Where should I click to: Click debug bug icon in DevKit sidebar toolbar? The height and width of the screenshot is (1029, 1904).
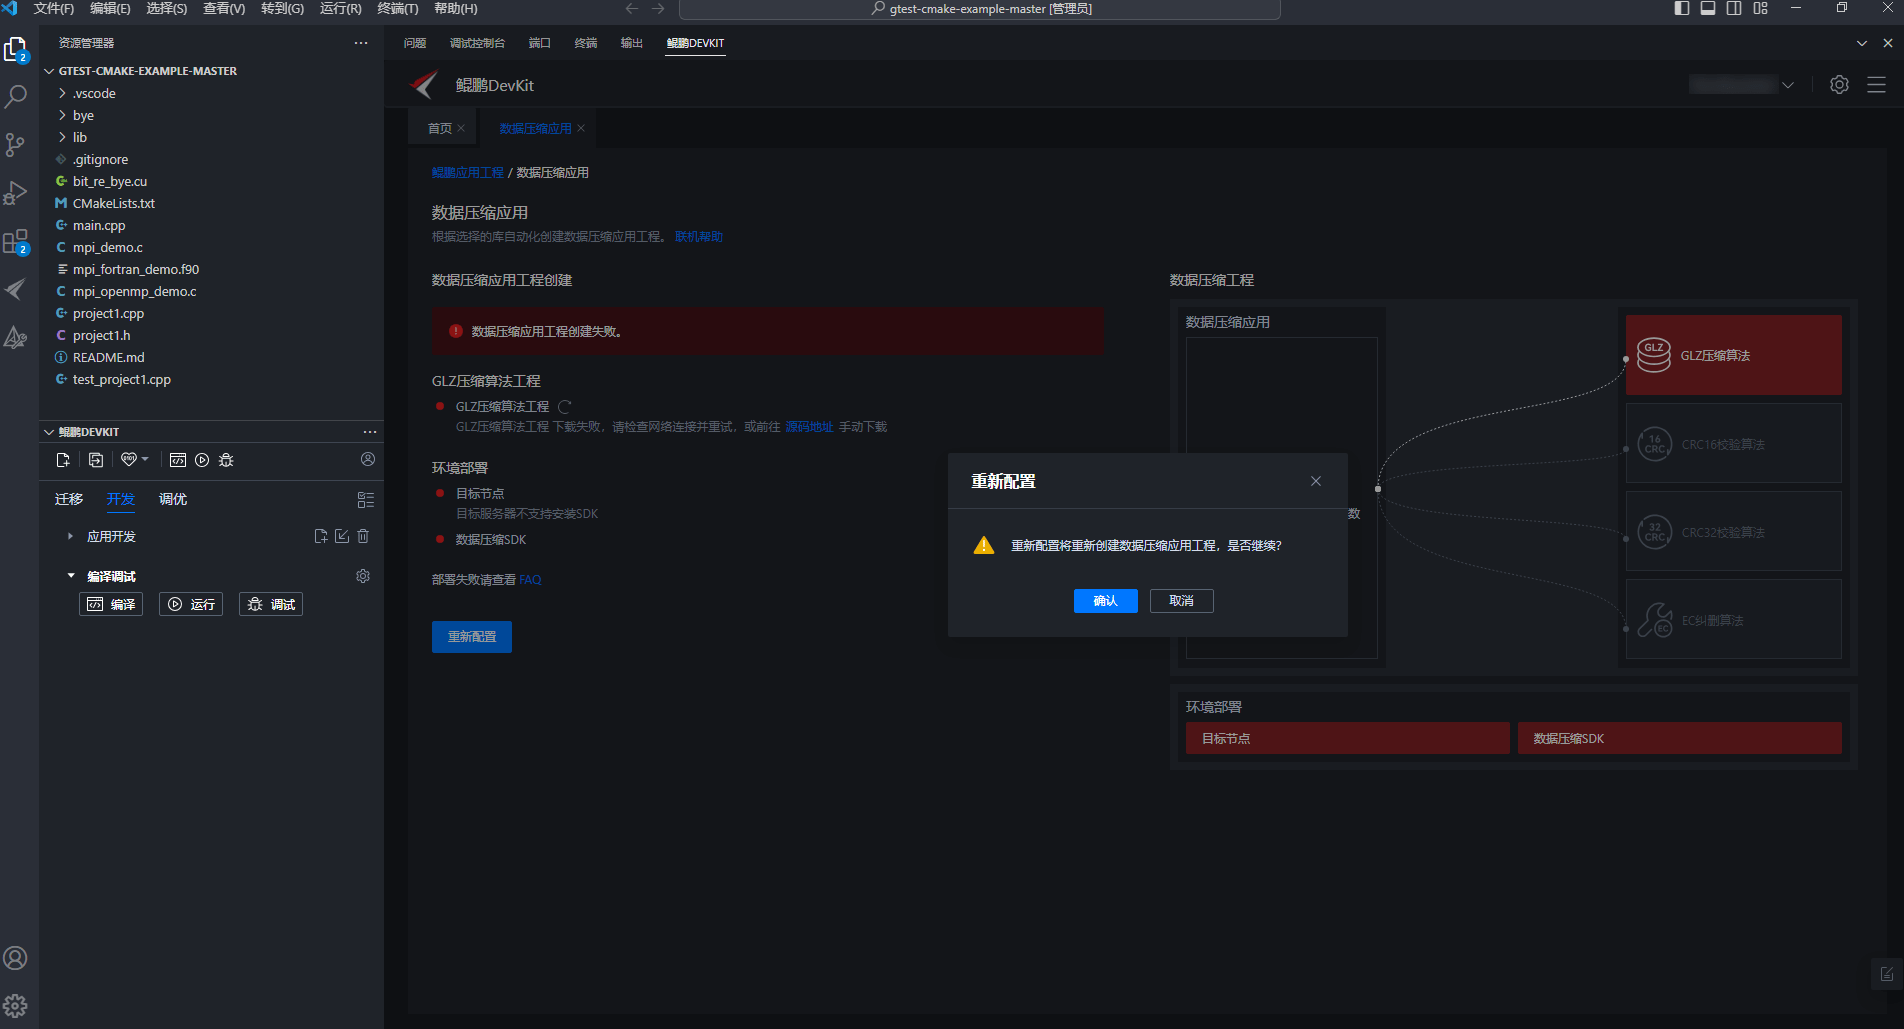226,460
